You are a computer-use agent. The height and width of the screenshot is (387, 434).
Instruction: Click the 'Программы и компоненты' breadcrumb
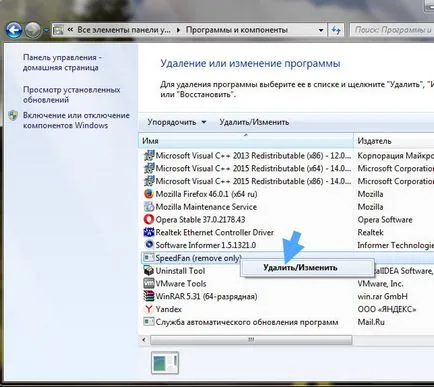(236, 30)
